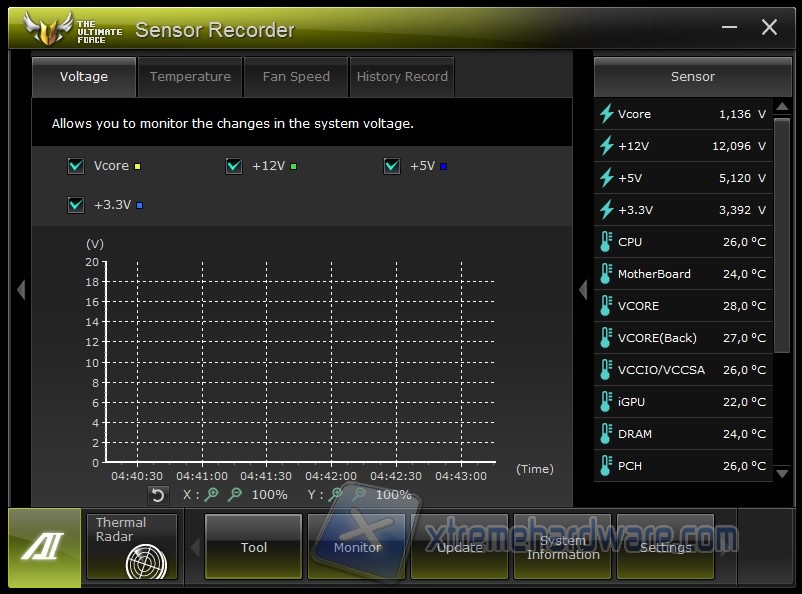Disable the +3.3V checkbox
Screen dimensions: 802x594
click(x=76, y=205)
